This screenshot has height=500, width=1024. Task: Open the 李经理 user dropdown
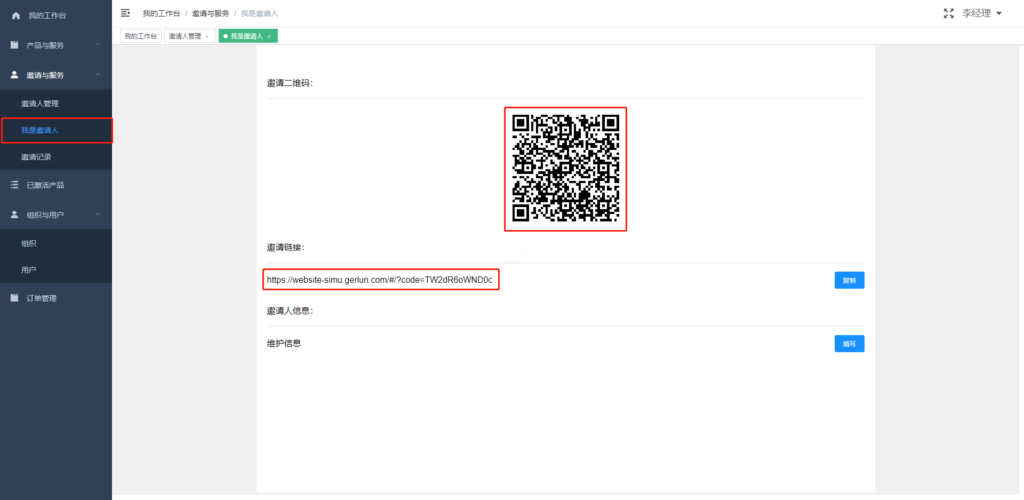coord(982,13)
